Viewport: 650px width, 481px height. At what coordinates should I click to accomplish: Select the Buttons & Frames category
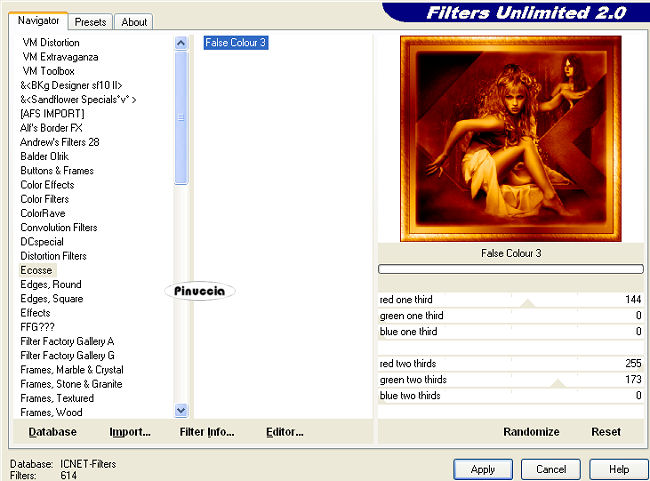click(57, 170)
